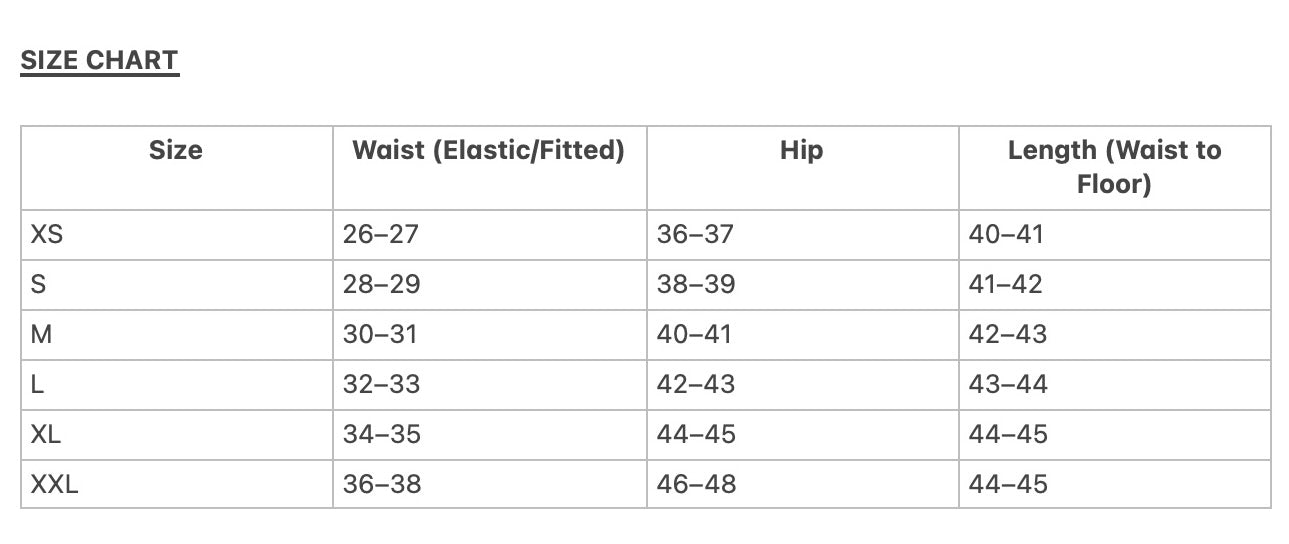Viewport: 1289px width, 544px height.
Task: Select the Size column header
Action: 176,150
